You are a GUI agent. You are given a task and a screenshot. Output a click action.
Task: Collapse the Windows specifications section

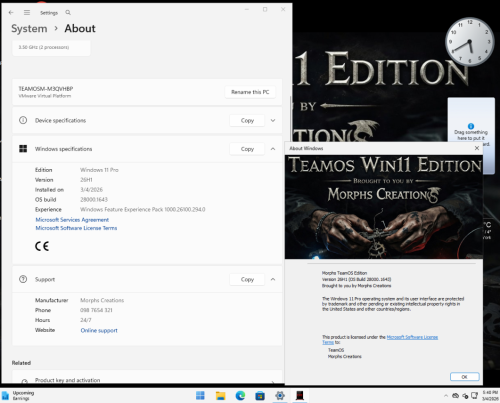[273, 149]
